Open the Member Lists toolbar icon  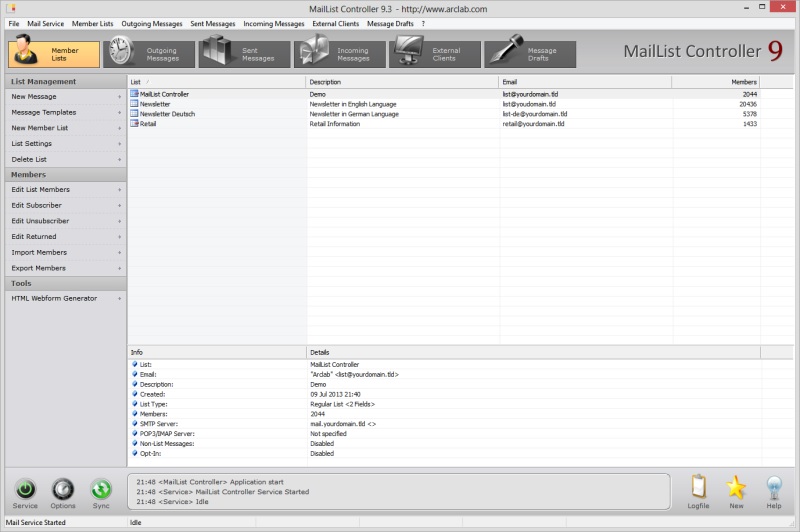[26, 49]
